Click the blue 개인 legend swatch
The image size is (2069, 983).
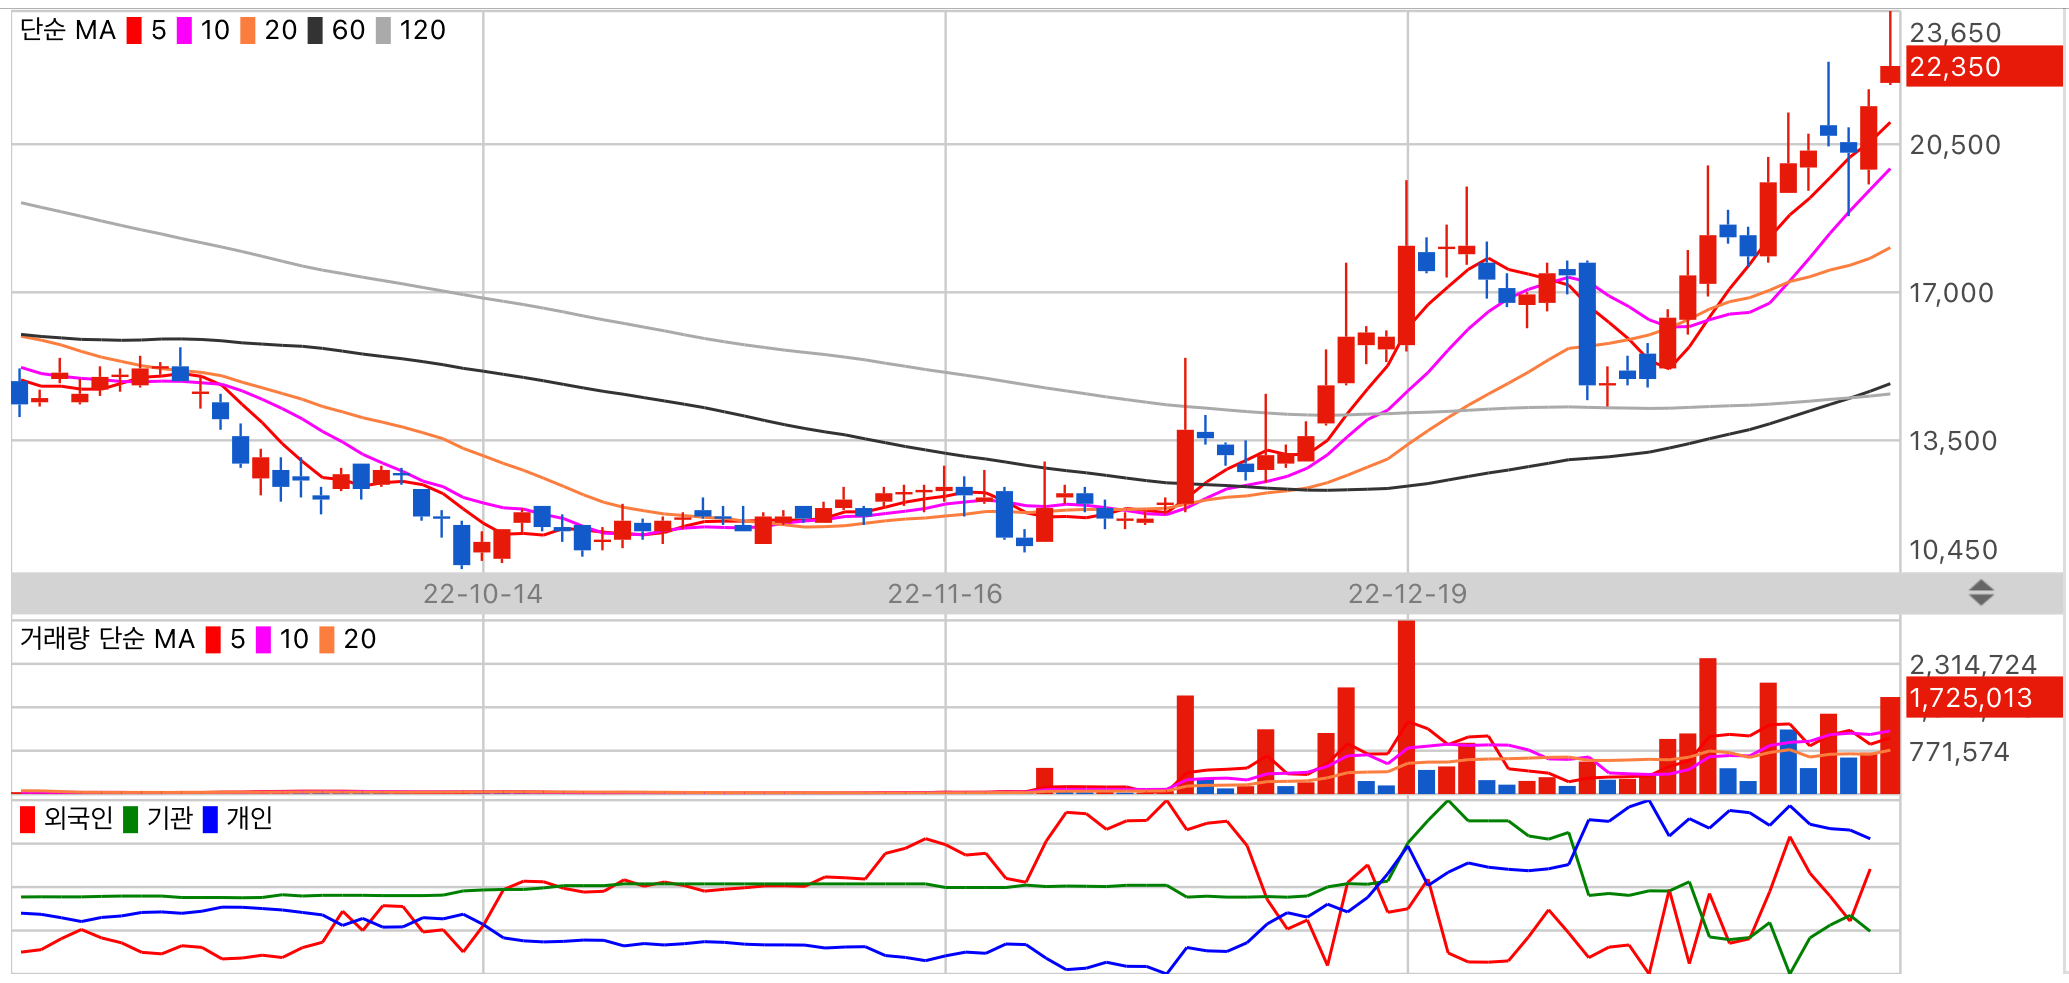tap(210, 820)
